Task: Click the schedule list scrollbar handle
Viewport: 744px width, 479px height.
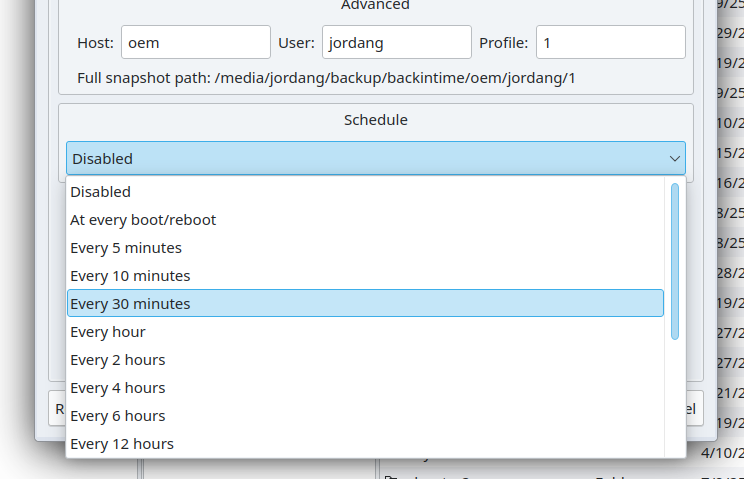Action: (675, 261)
